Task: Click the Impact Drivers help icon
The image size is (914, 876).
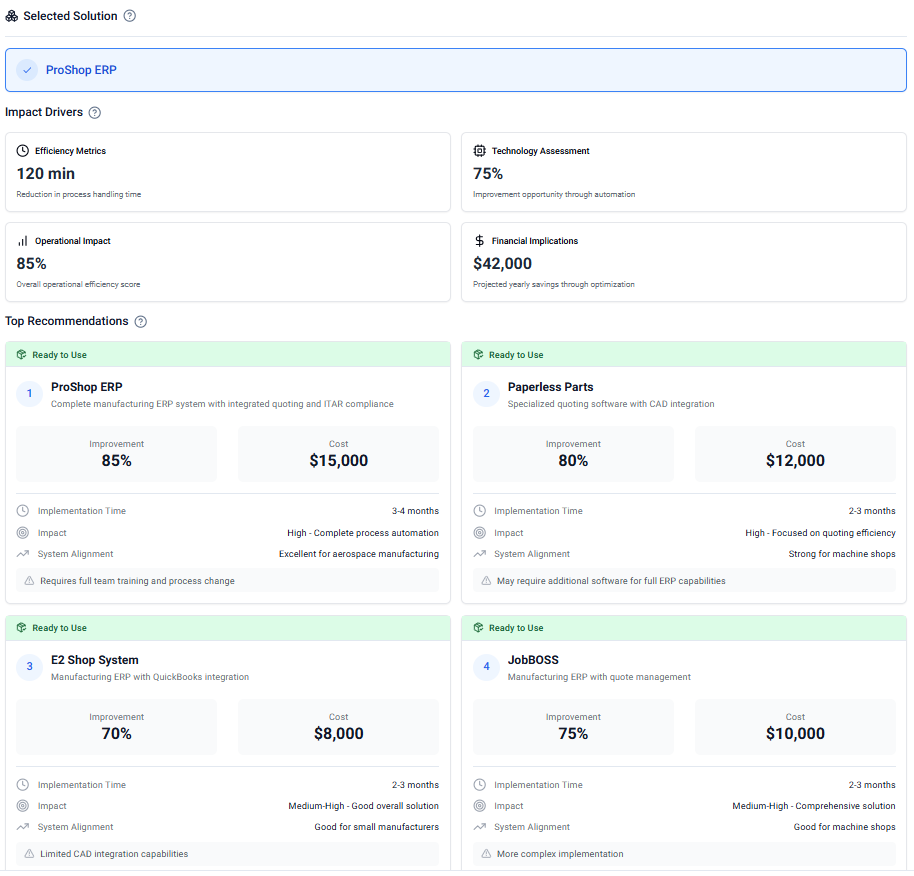Action: [x=94, y=112]
